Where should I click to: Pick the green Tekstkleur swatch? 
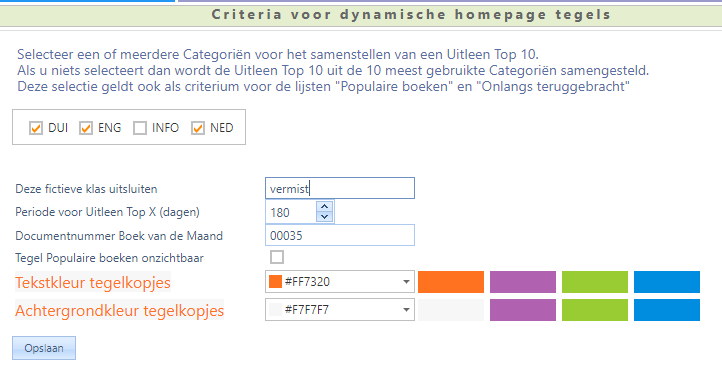[x=595, y=282]
